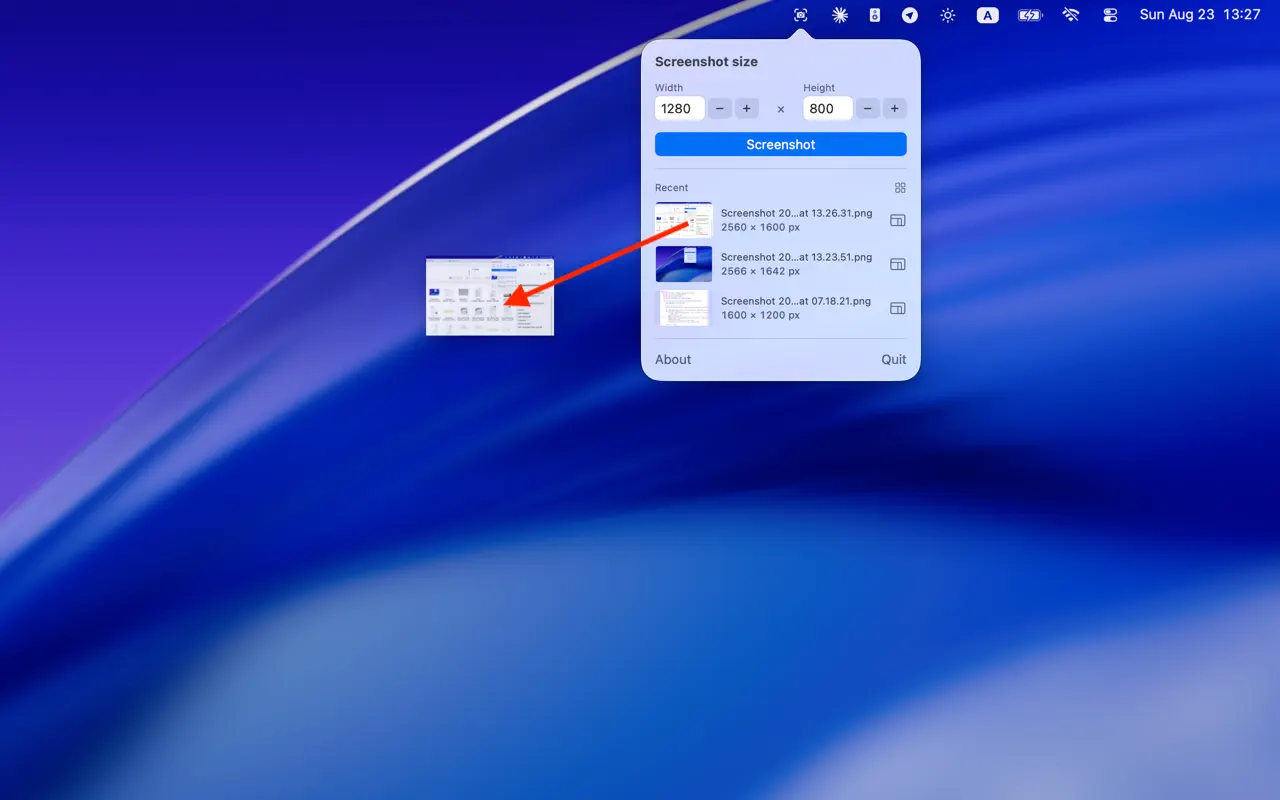The image size is (1280, 800).
Task: Open Control Center from the menu bar
Action: (1110, 15)
